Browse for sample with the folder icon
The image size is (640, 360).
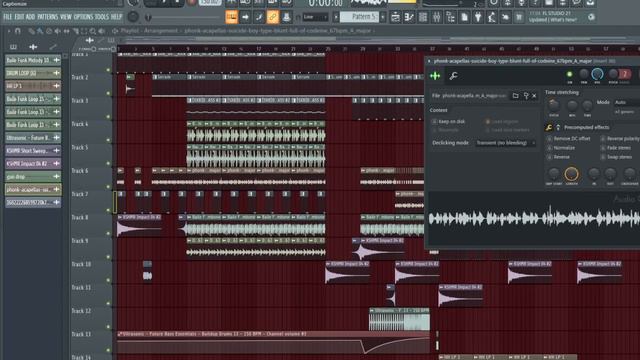coord(516,96)
